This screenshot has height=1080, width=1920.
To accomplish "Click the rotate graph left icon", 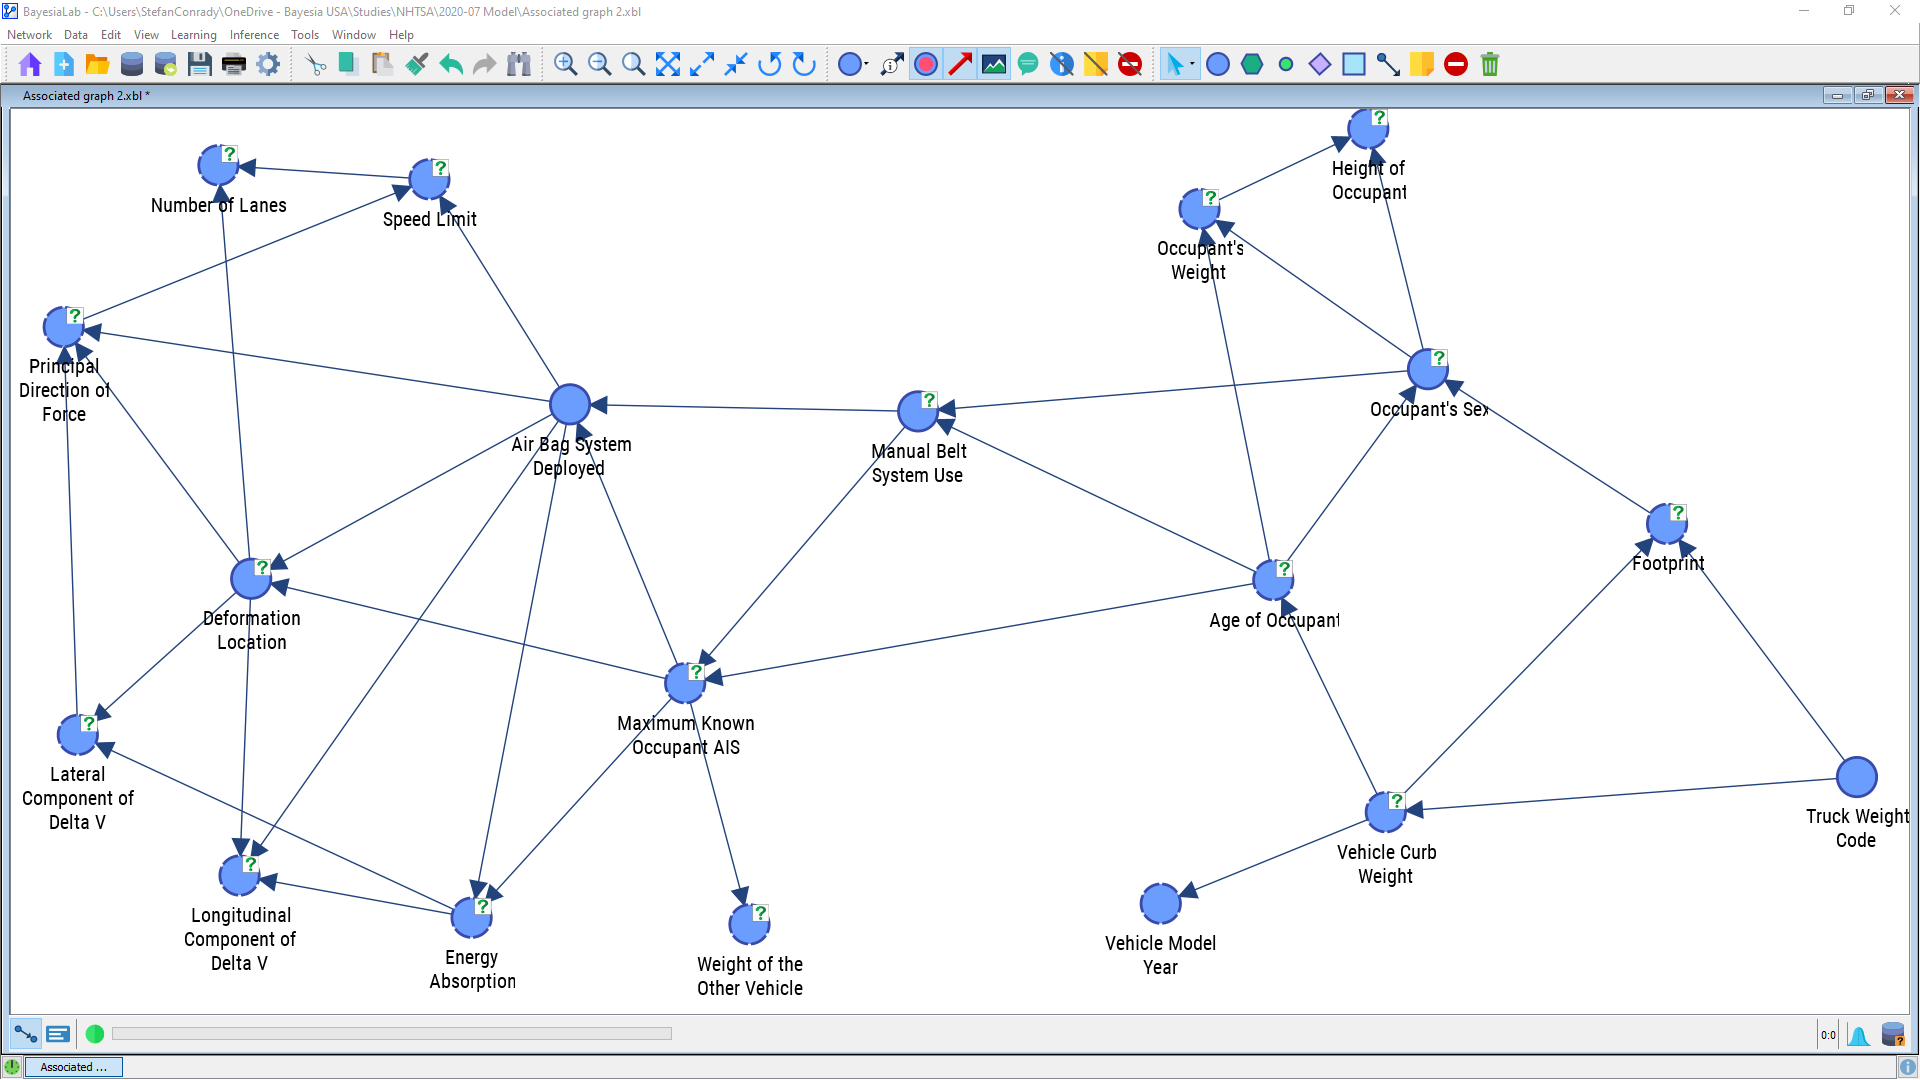I will click(x=770, y=65).
